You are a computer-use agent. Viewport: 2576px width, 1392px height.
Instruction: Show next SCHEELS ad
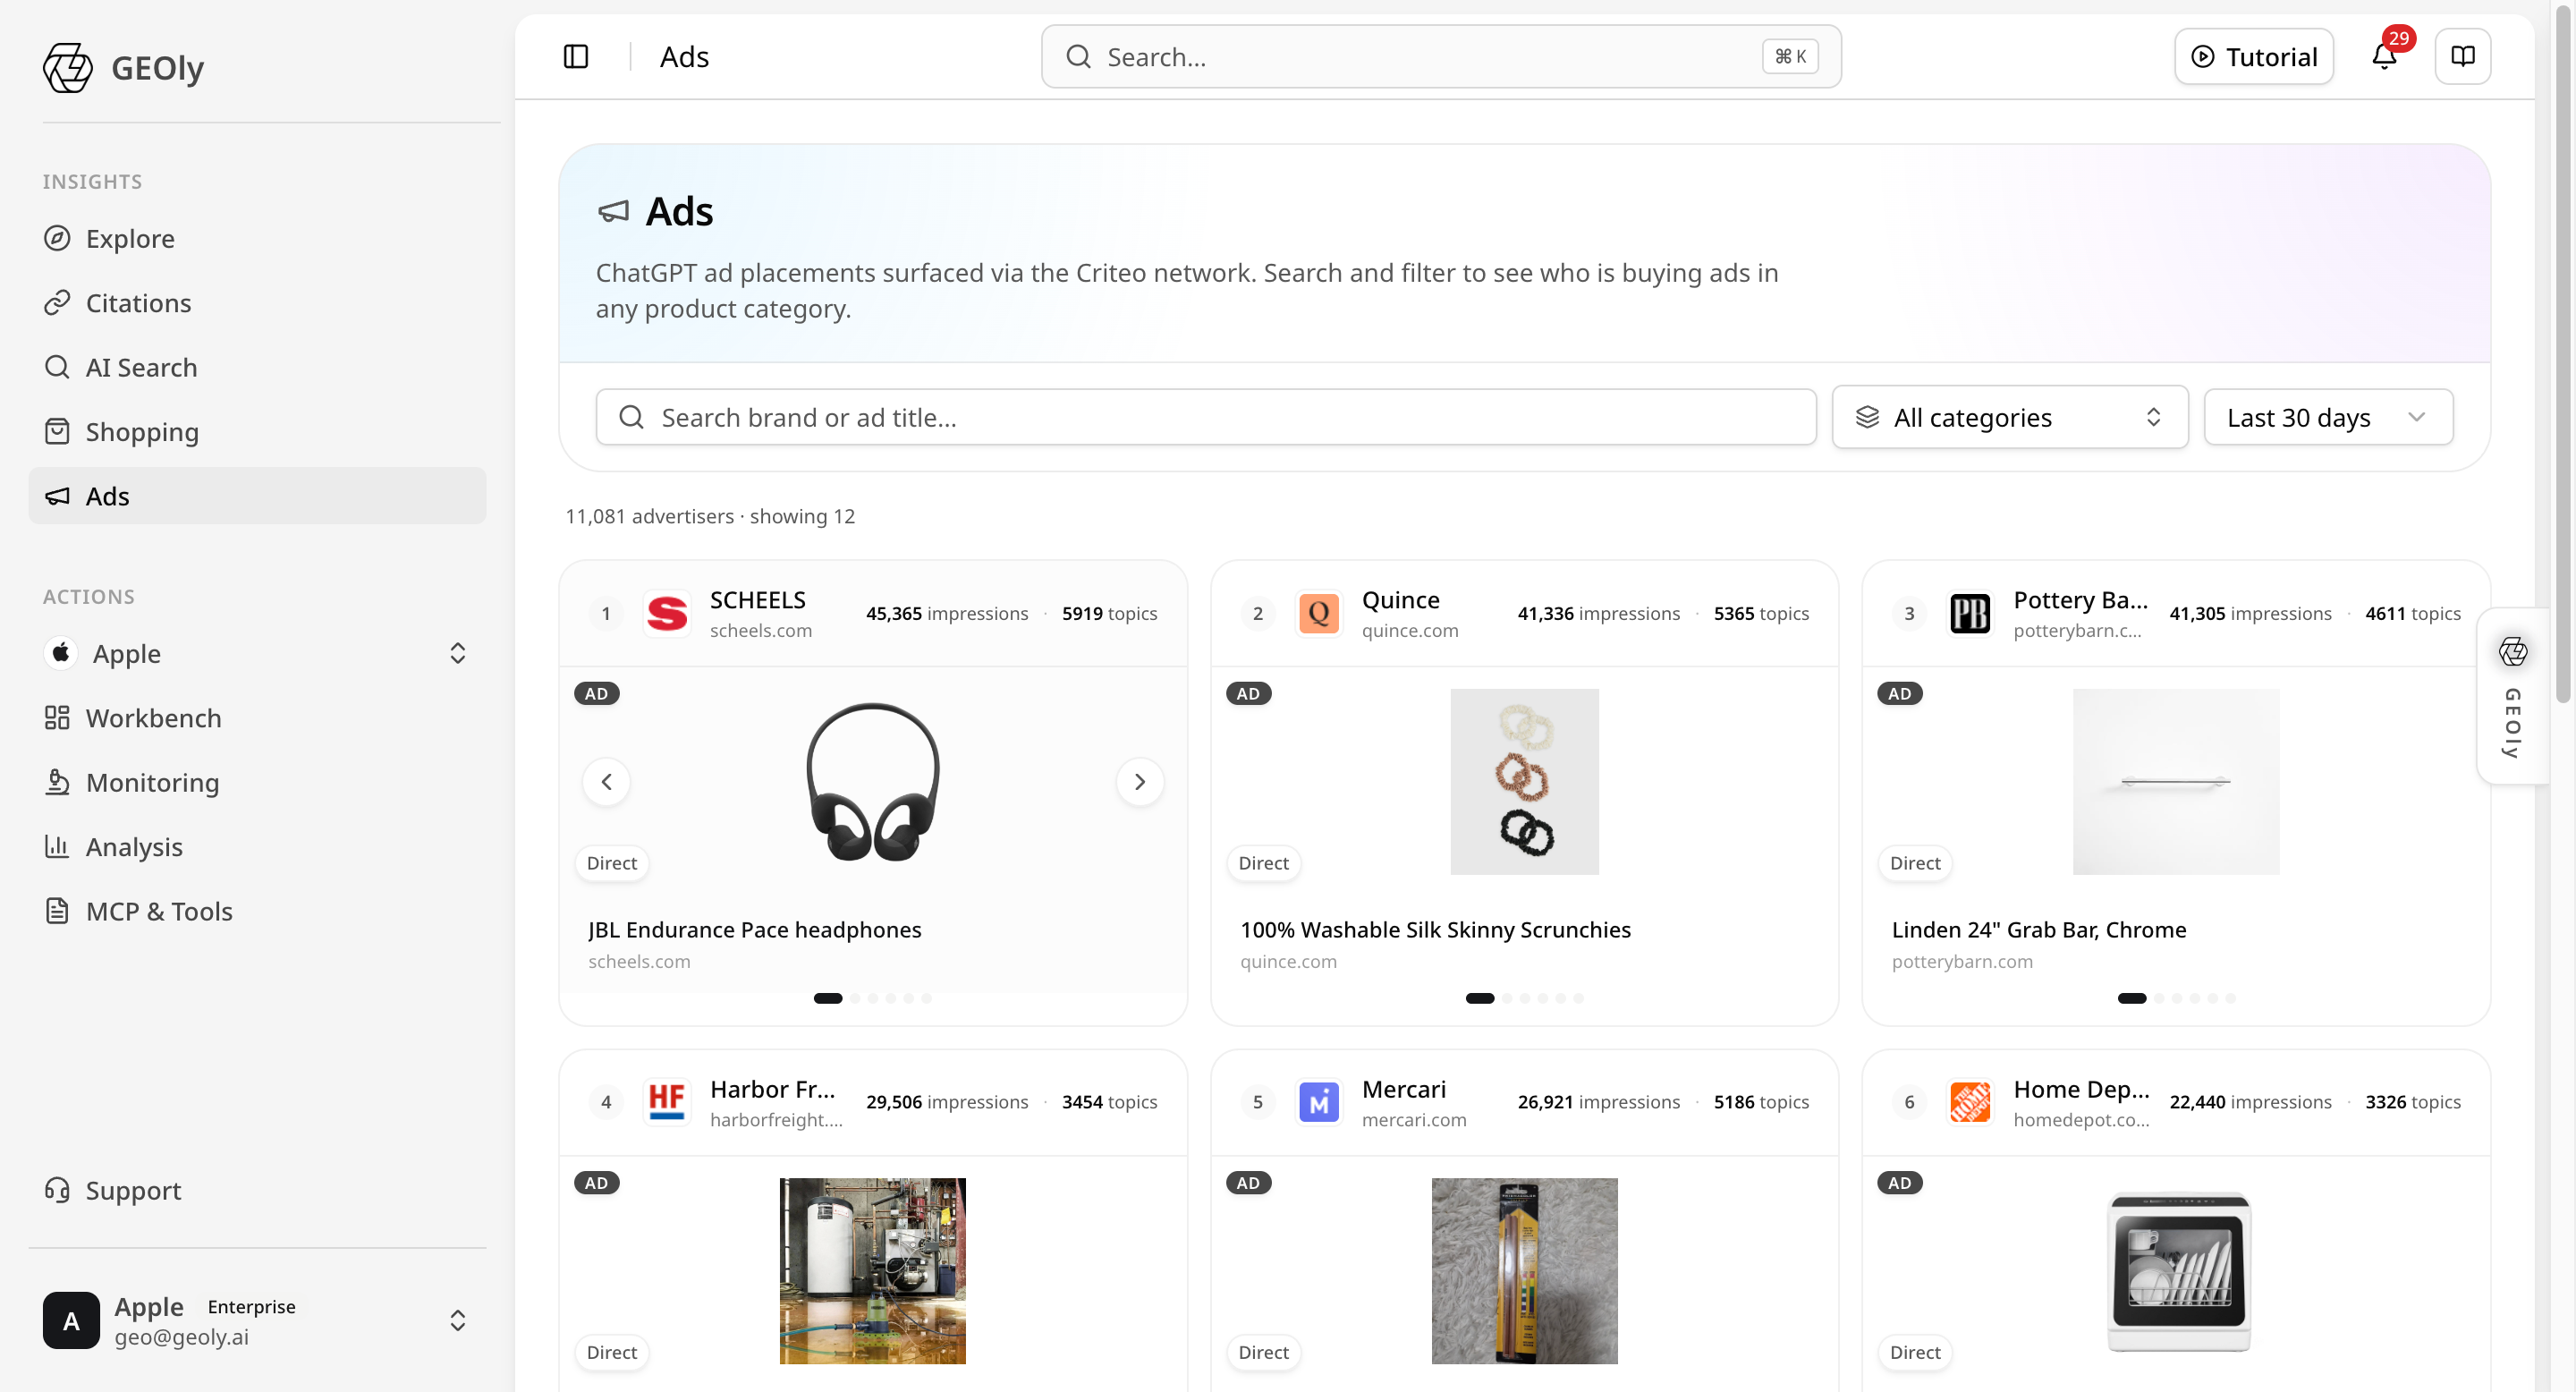(1140, 782)
